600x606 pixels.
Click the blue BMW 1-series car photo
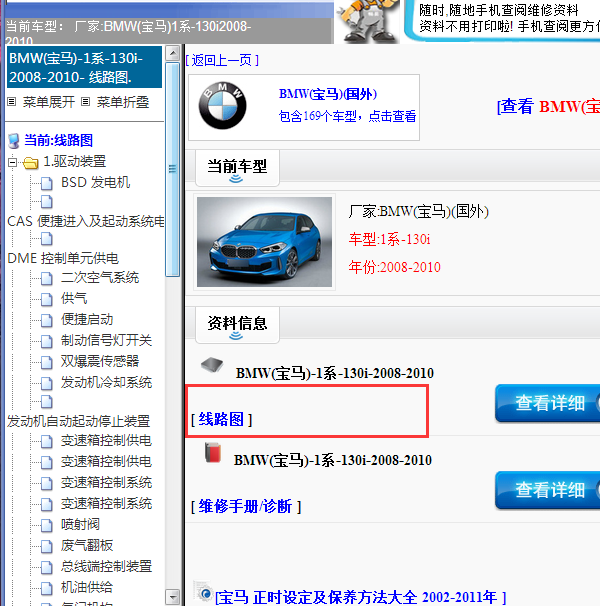[x=264, y=242]
